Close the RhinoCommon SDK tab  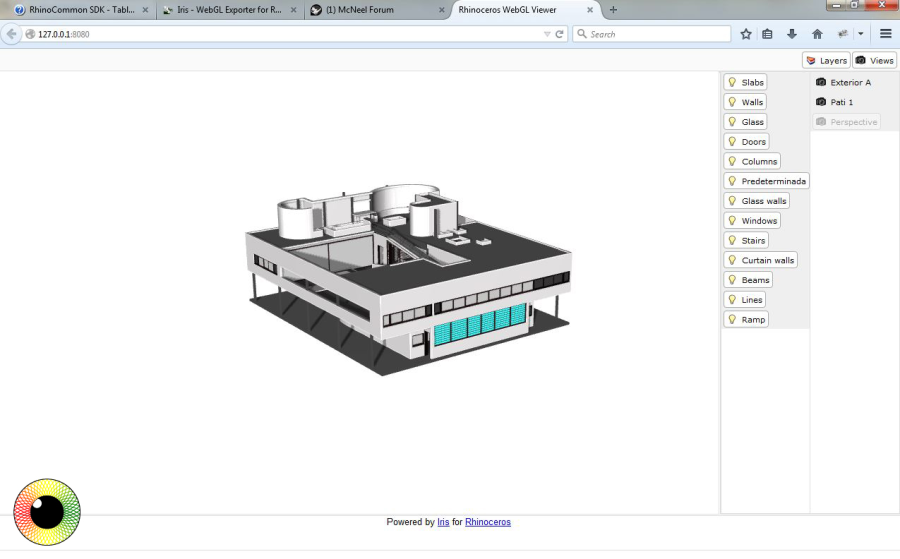pos(145,10)
